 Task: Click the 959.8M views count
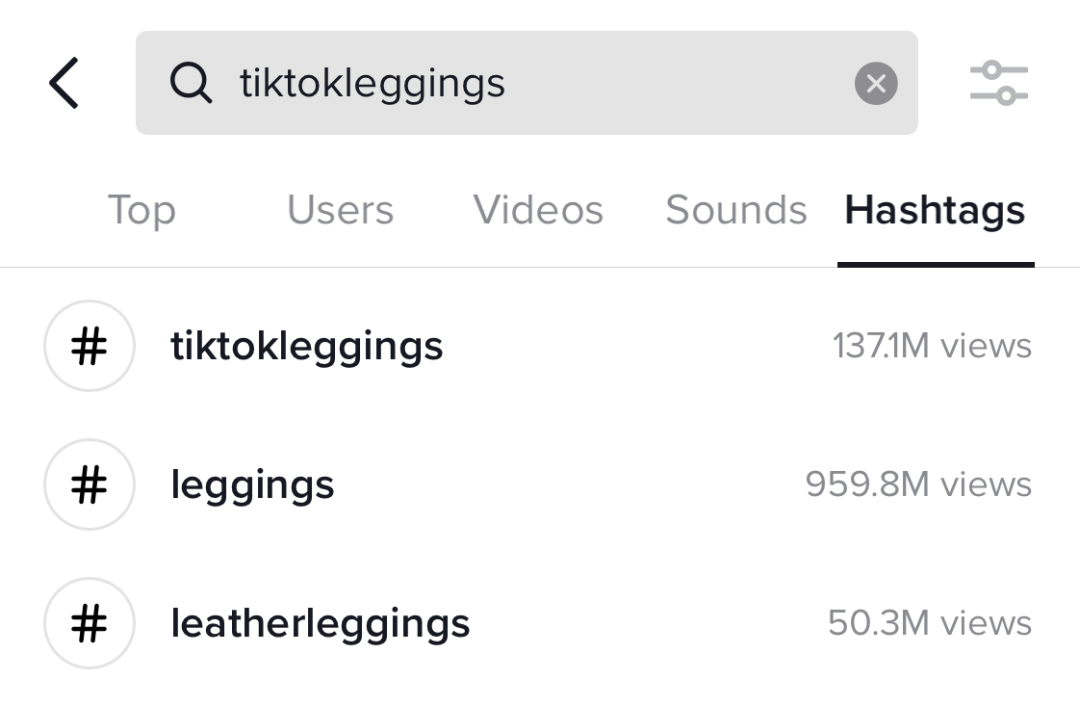tap(918, 485)
